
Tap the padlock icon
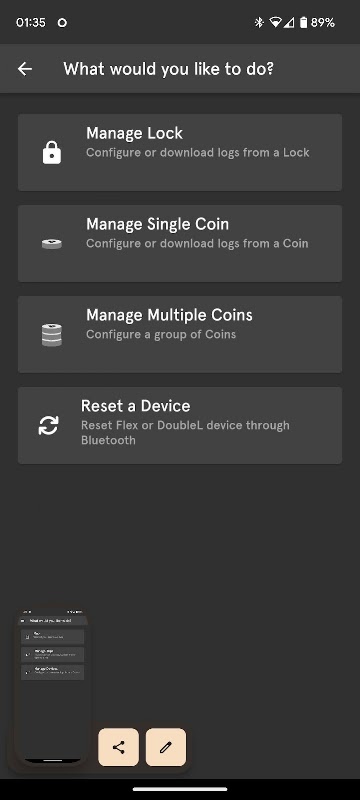coord(52,153)
